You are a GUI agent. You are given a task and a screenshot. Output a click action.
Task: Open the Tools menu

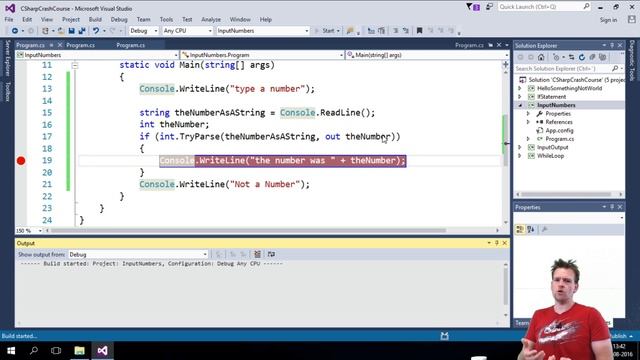pos(166,19)
